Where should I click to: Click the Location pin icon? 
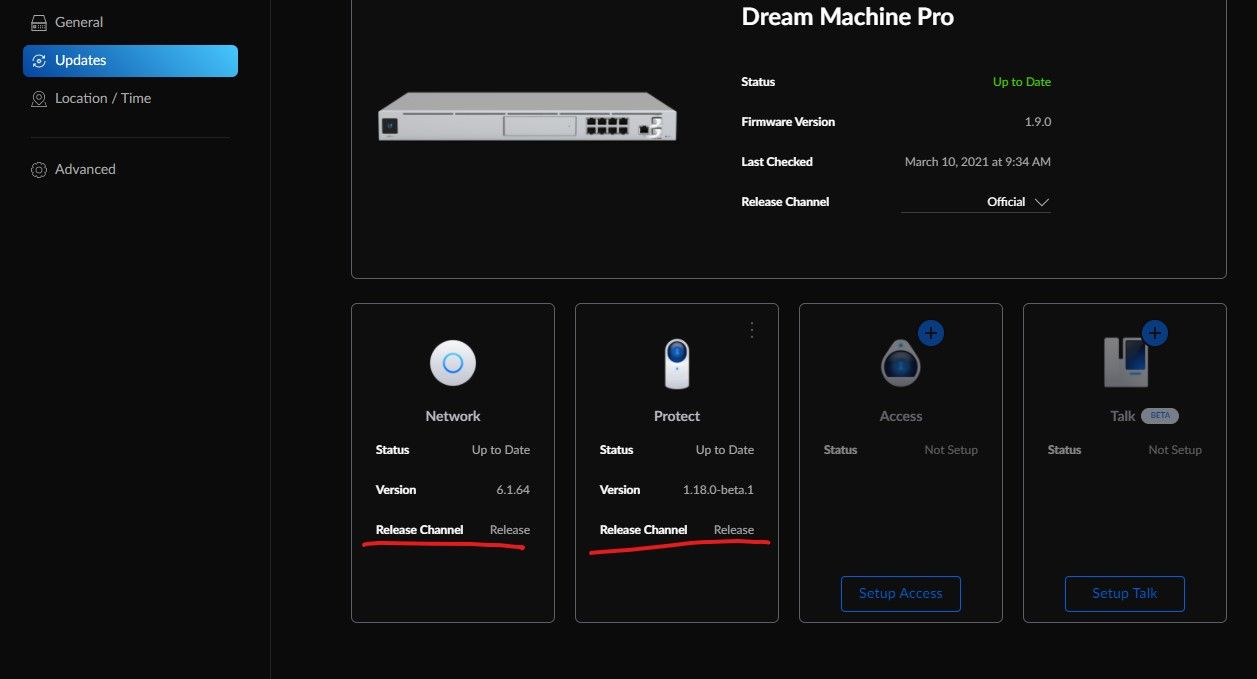39,99
